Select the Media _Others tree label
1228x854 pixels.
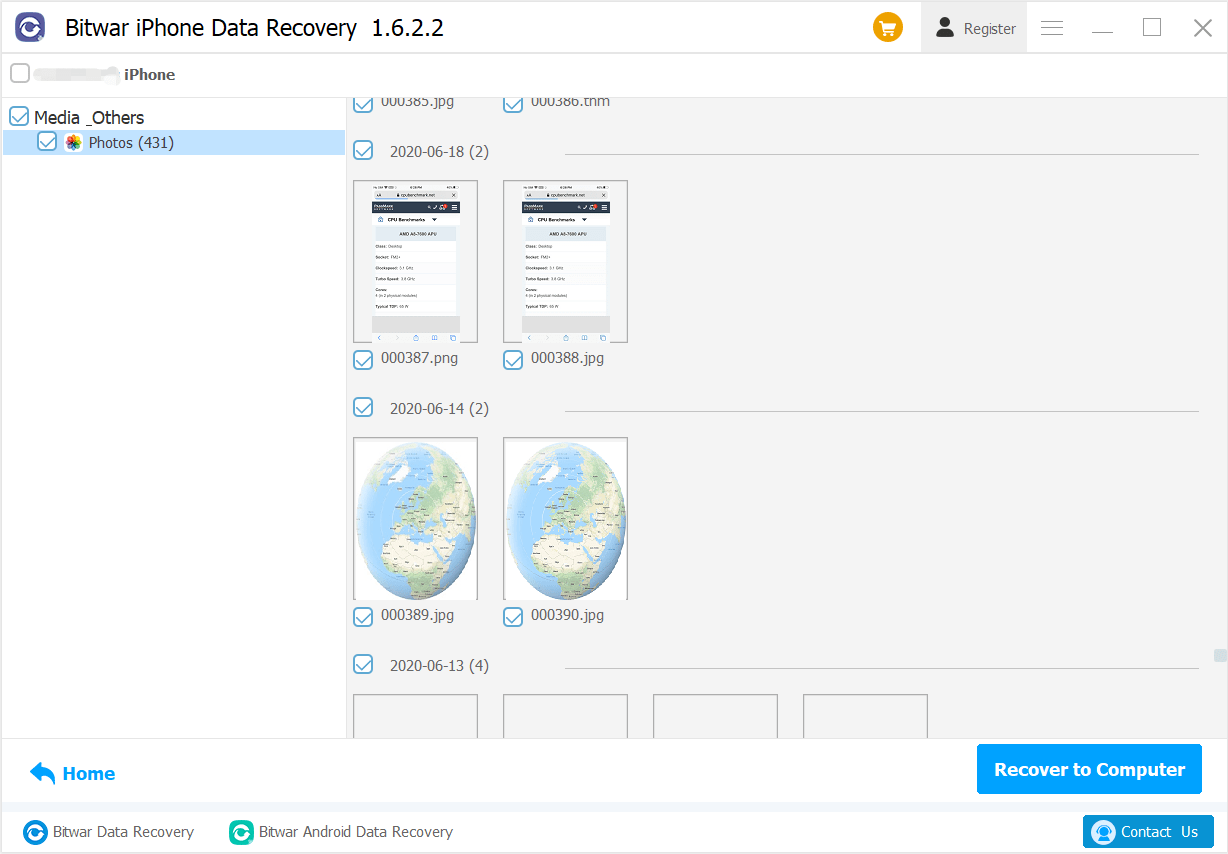point(89,117)
